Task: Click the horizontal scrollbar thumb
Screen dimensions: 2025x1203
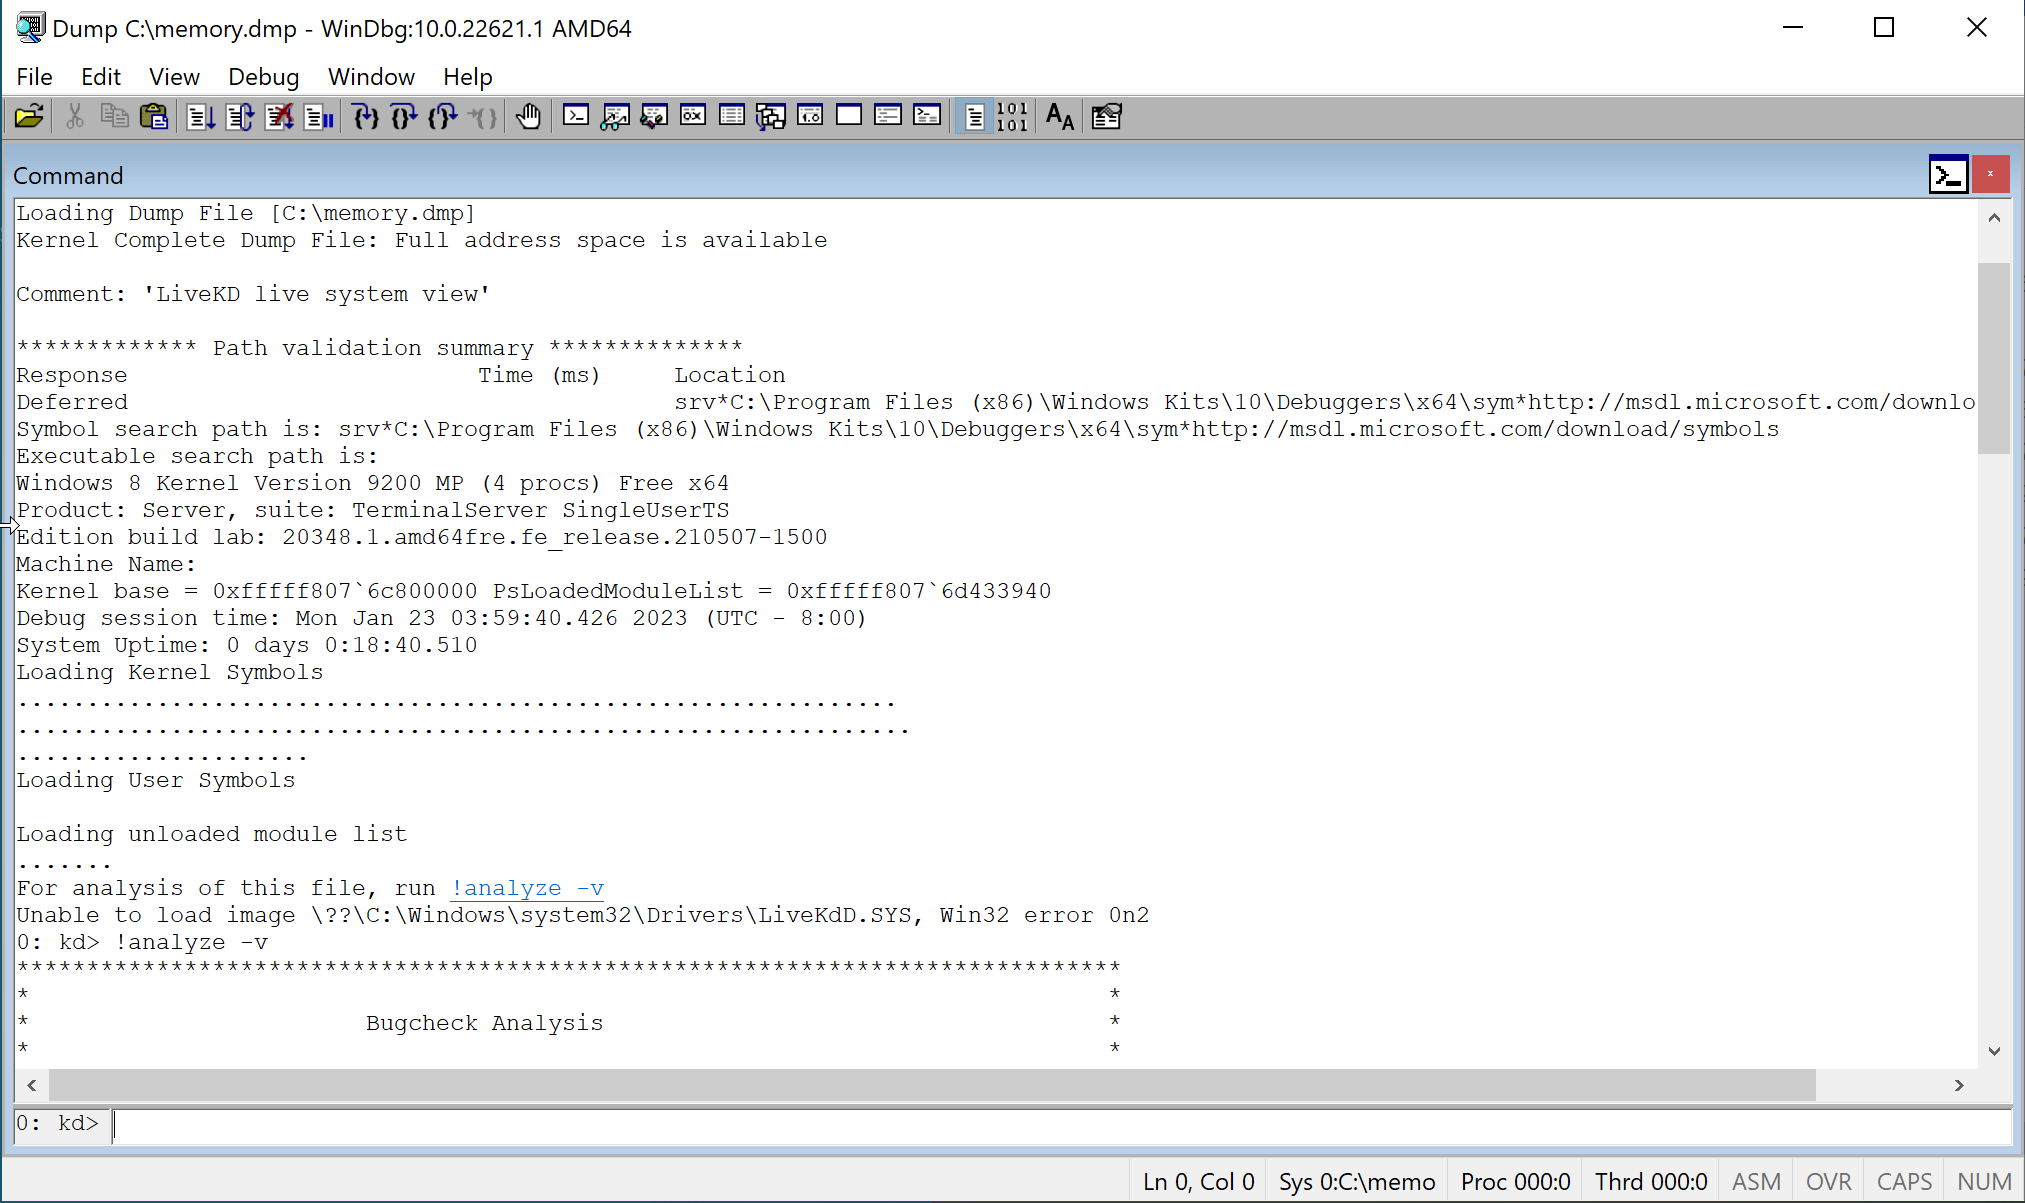Action: 932,1085
